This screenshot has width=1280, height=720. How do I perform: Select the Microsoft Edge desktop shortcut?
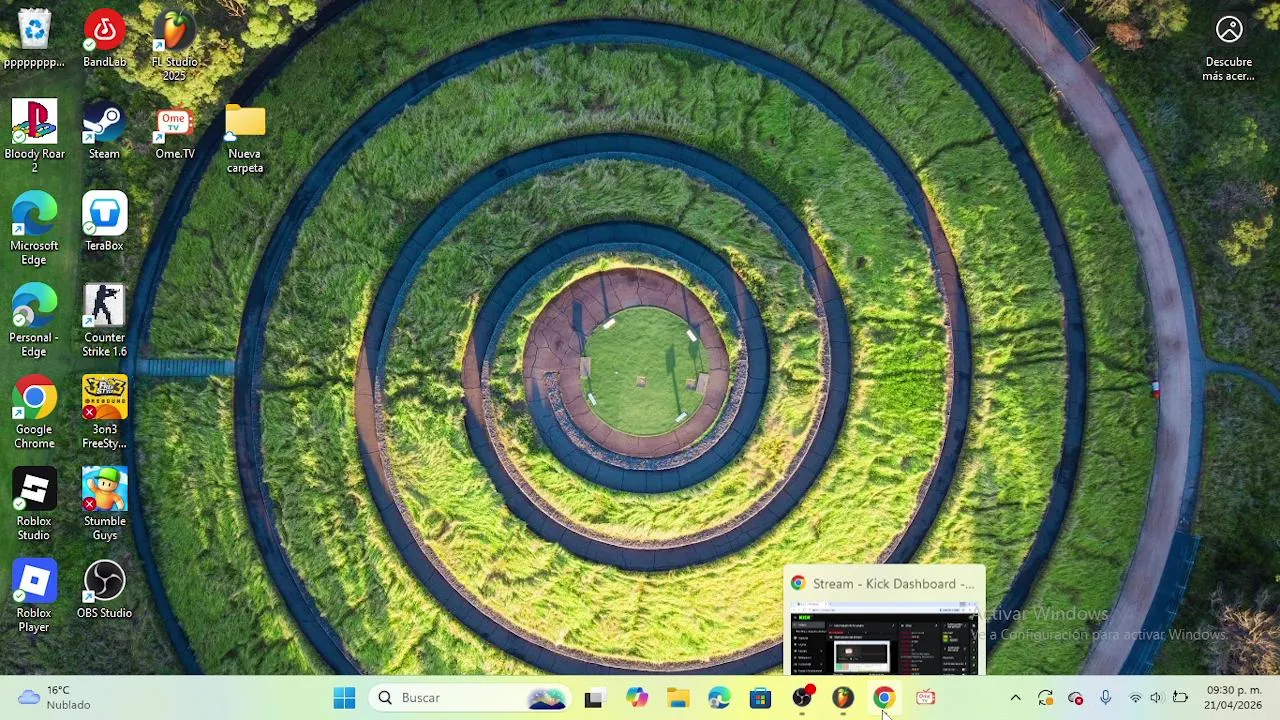34,229
